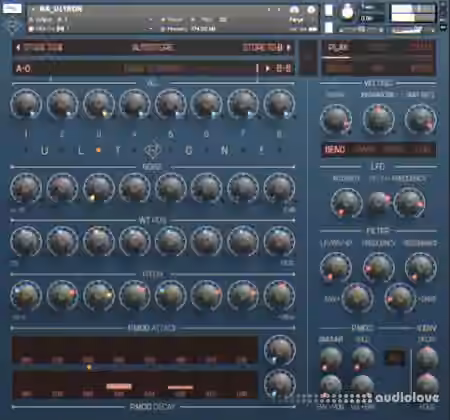This screenshot has height=420, width=450.
Task: Click the yellow marker in FMOD attack lane
Action: tap(89, 367)
